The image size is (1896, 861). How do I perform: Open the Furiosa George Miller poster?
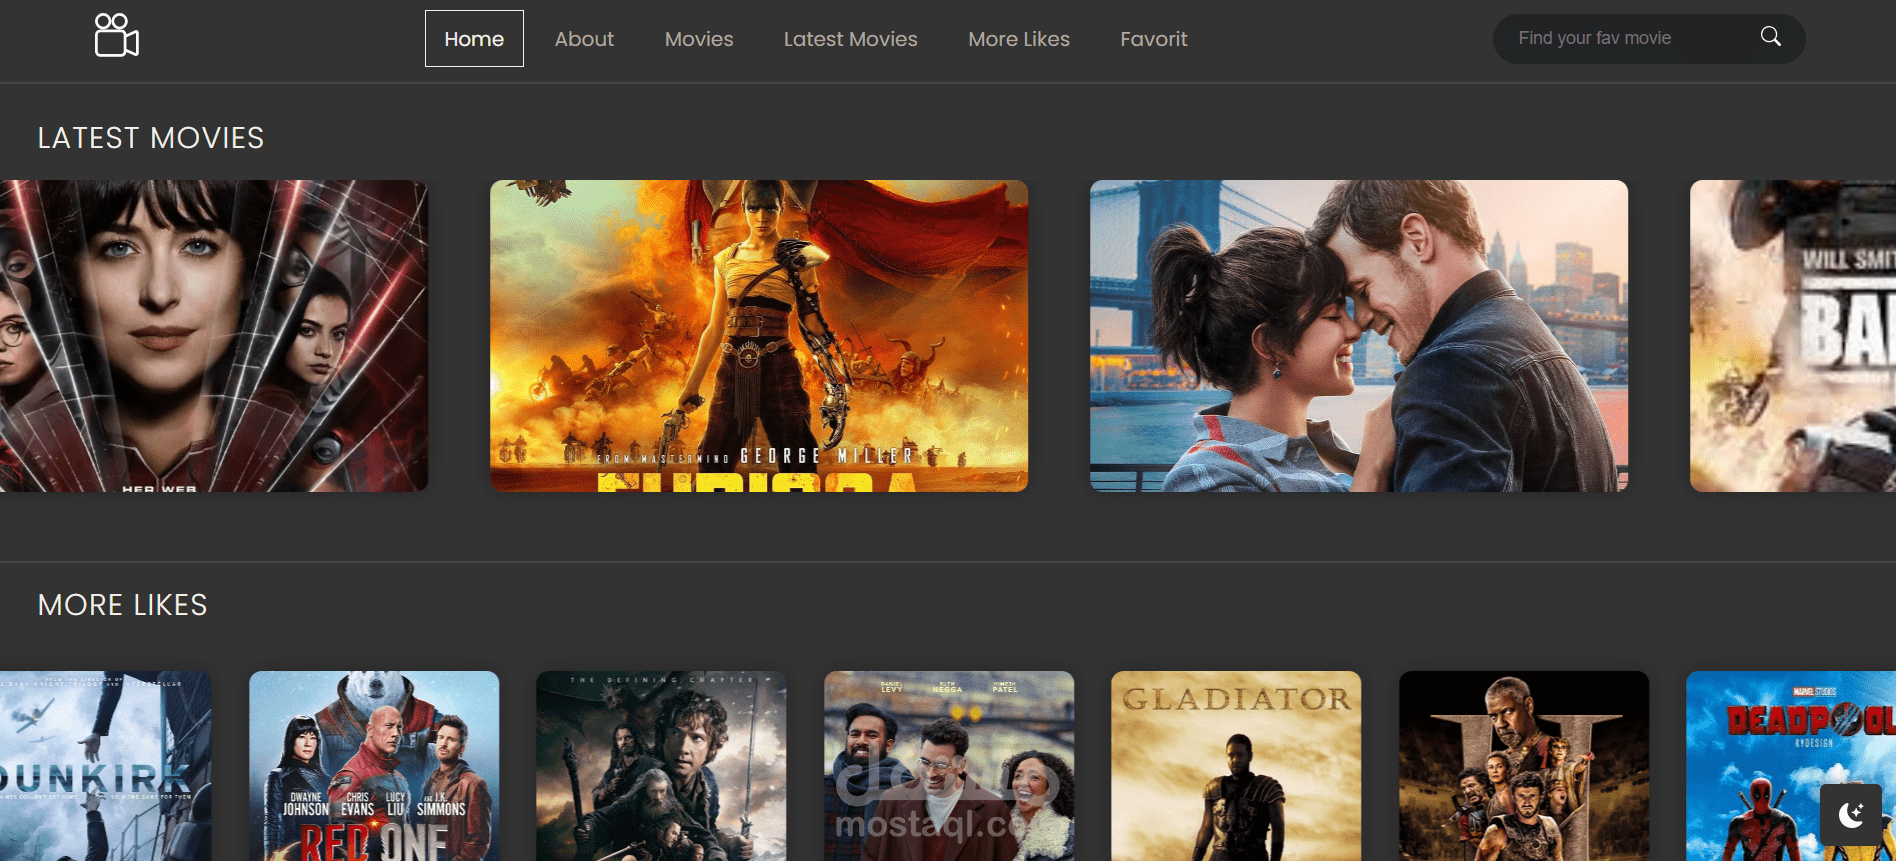point(759,336)
